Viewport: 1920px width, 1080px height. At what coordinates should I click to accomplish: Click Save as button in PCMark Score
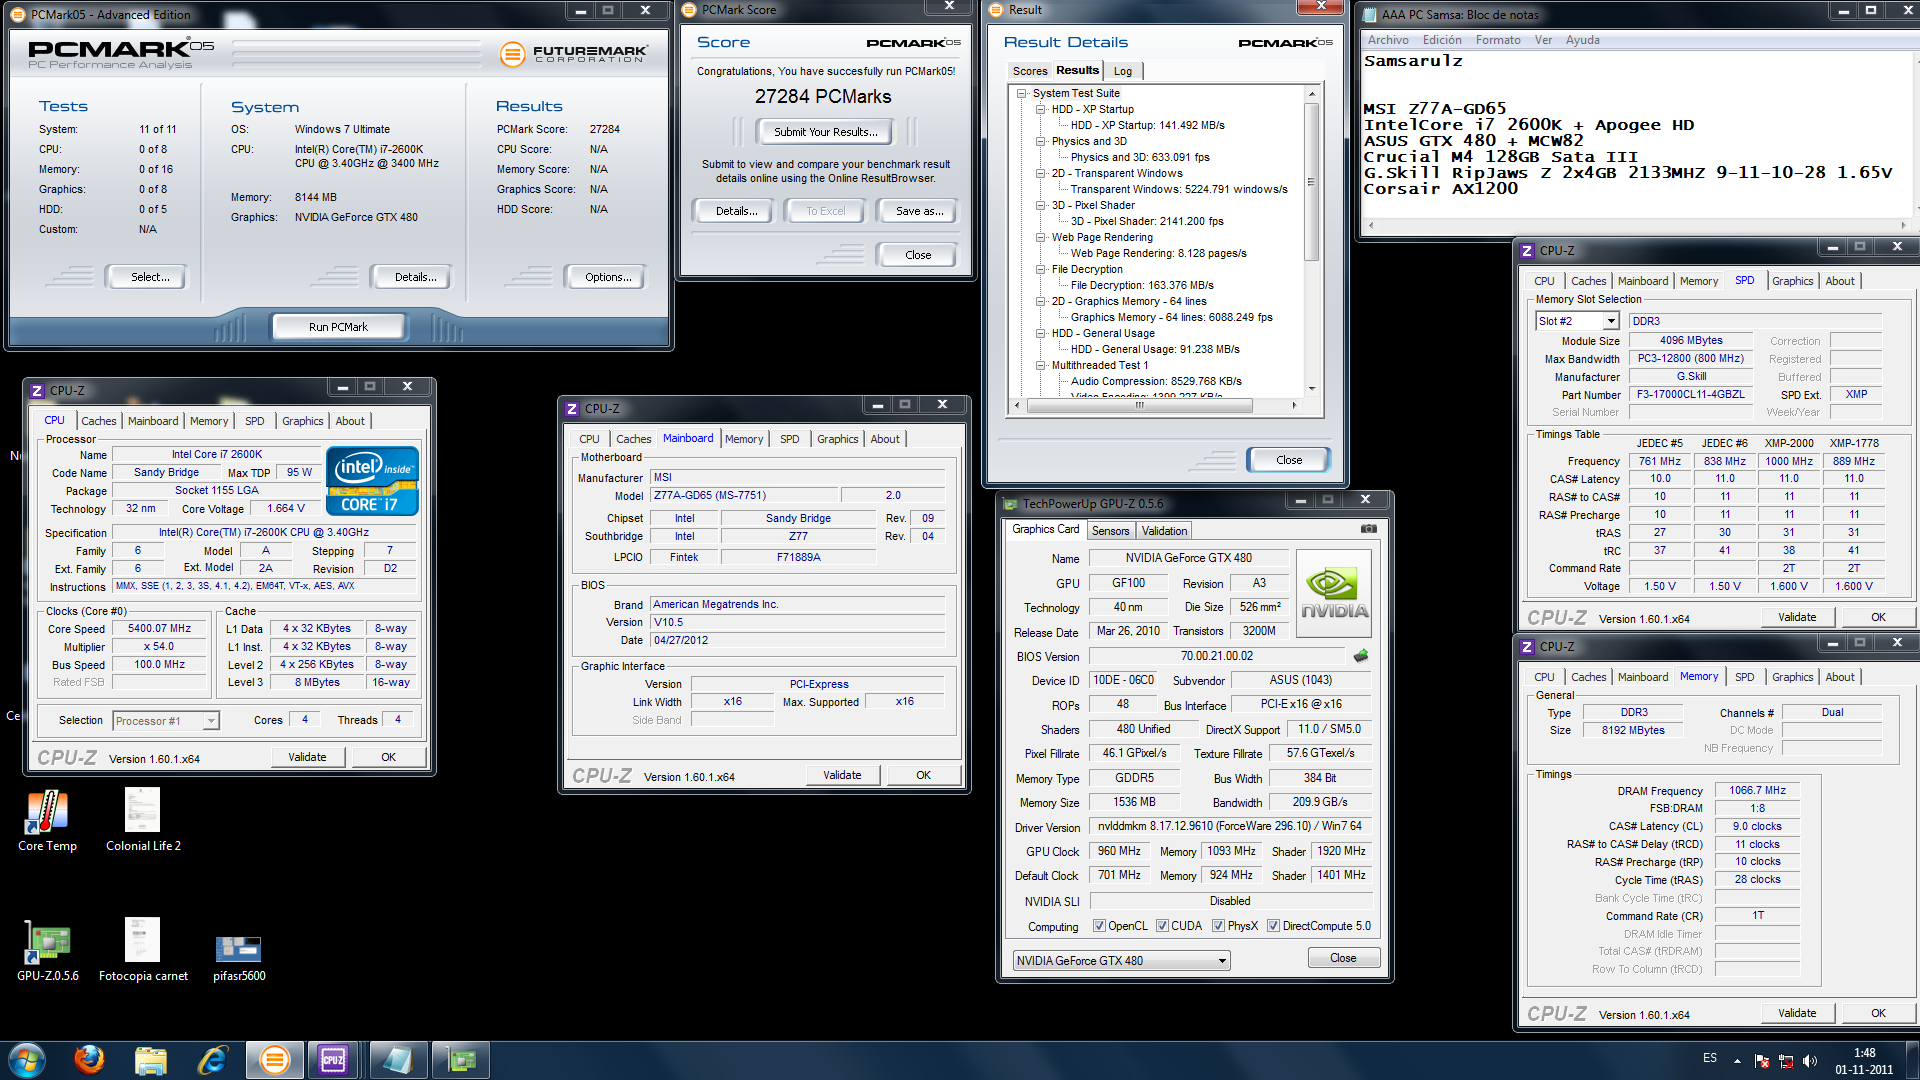point(919,211)
